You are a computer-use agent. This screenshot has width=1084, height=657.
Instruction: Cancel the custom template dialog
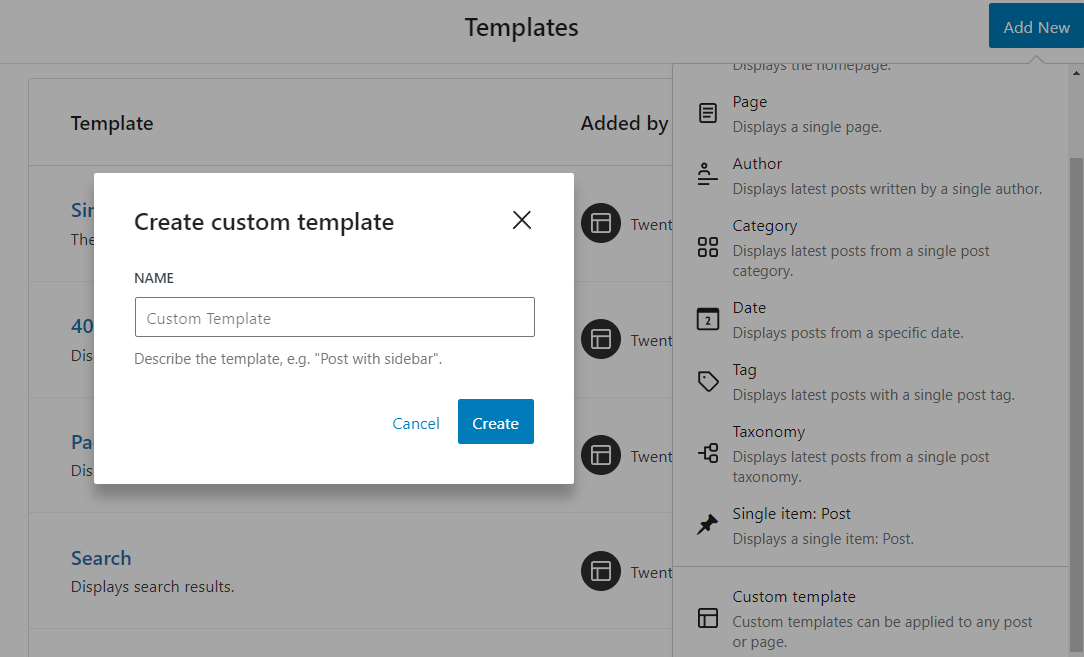pyautogui.click(x=416, y=422)
